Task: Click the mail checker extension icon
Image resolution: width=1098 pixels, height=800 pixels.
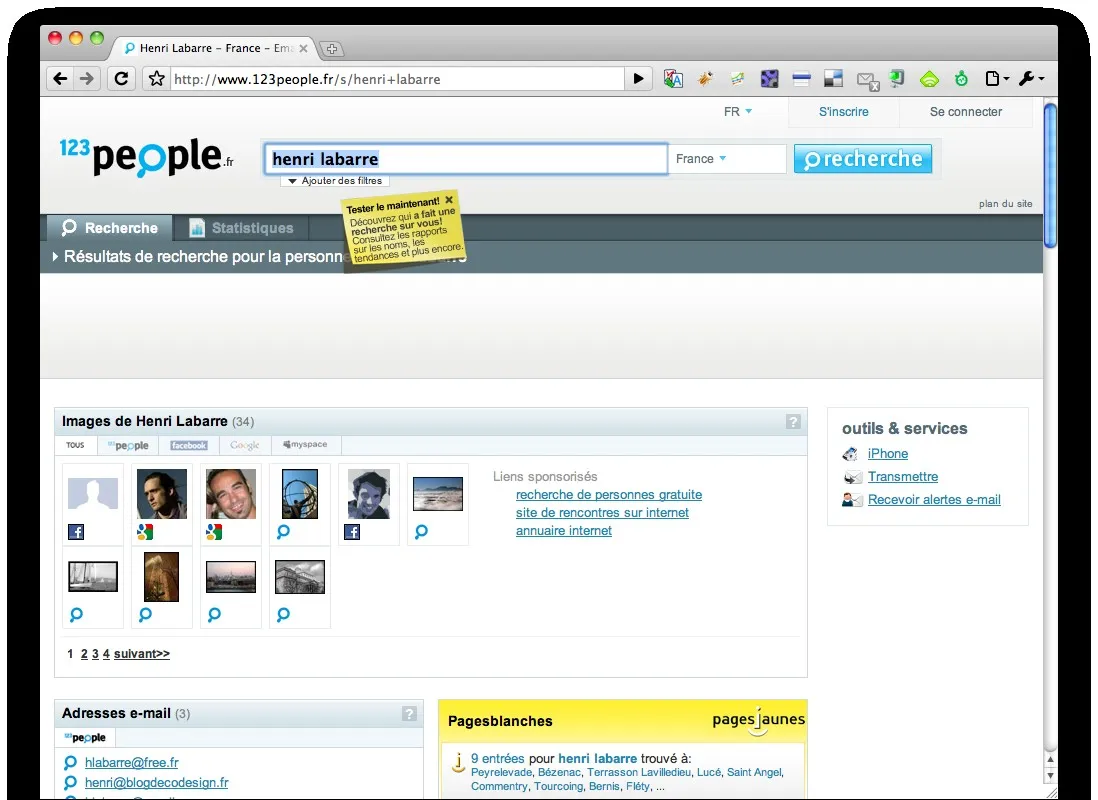Action: (868, 80)
